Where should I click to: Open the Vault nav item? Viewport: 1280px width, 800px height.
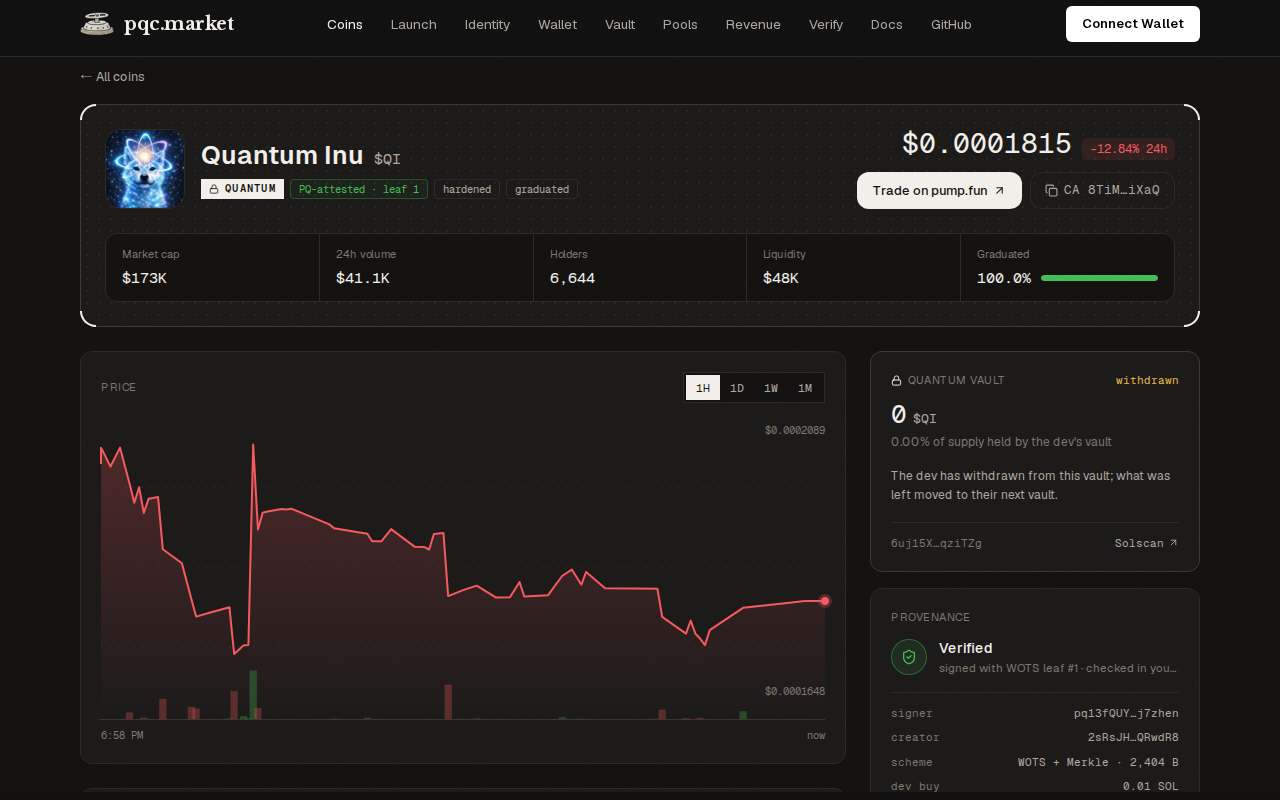(620, 24)
